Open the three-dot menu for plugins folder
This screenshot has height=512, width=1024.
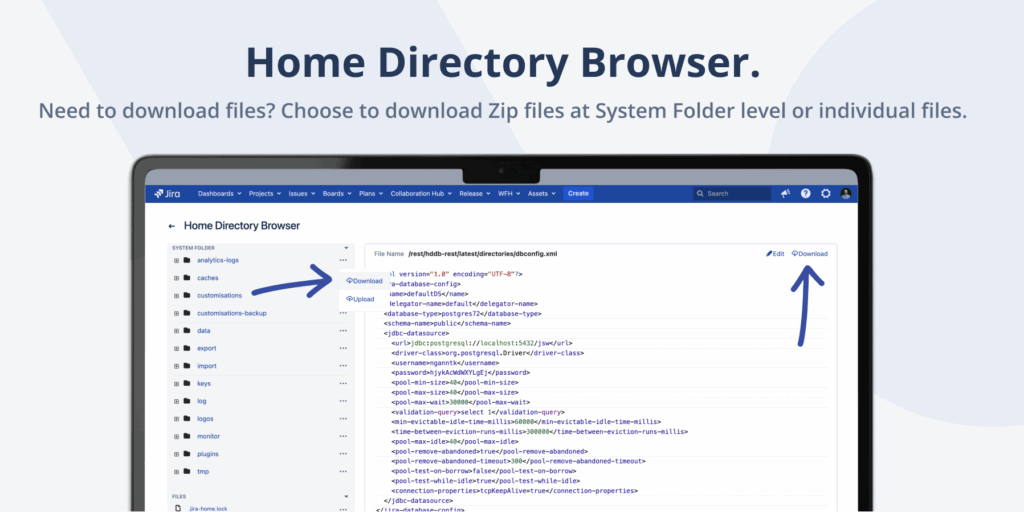(x=343, y=454)
